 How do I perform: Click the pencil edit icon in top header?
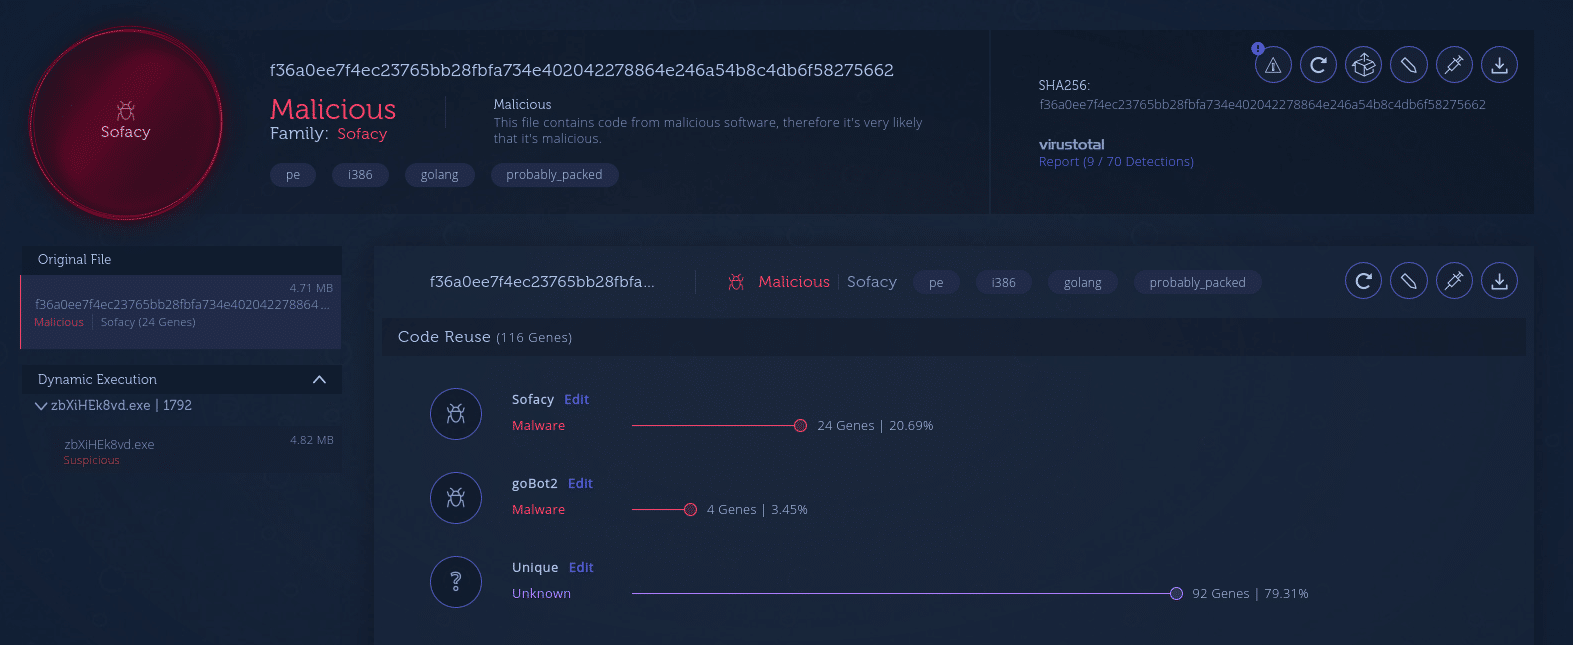(1409, 65)
